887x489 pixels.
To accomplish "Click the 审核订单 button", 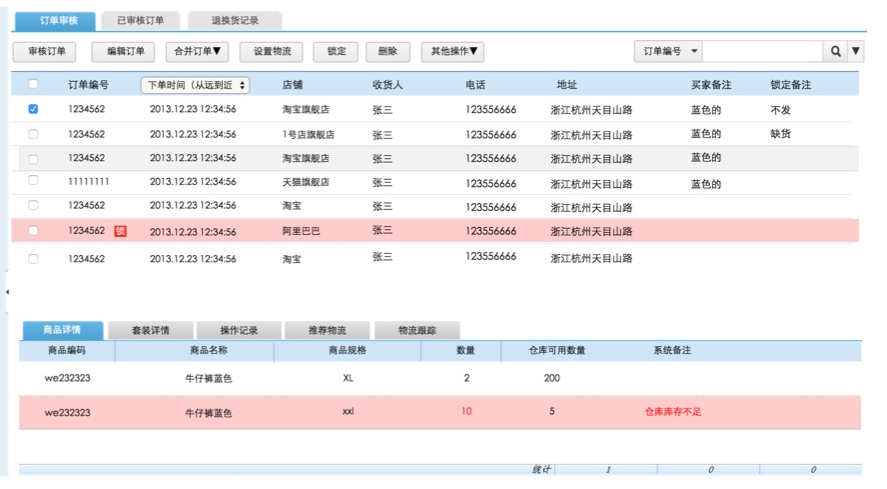I will pos(46,51).
